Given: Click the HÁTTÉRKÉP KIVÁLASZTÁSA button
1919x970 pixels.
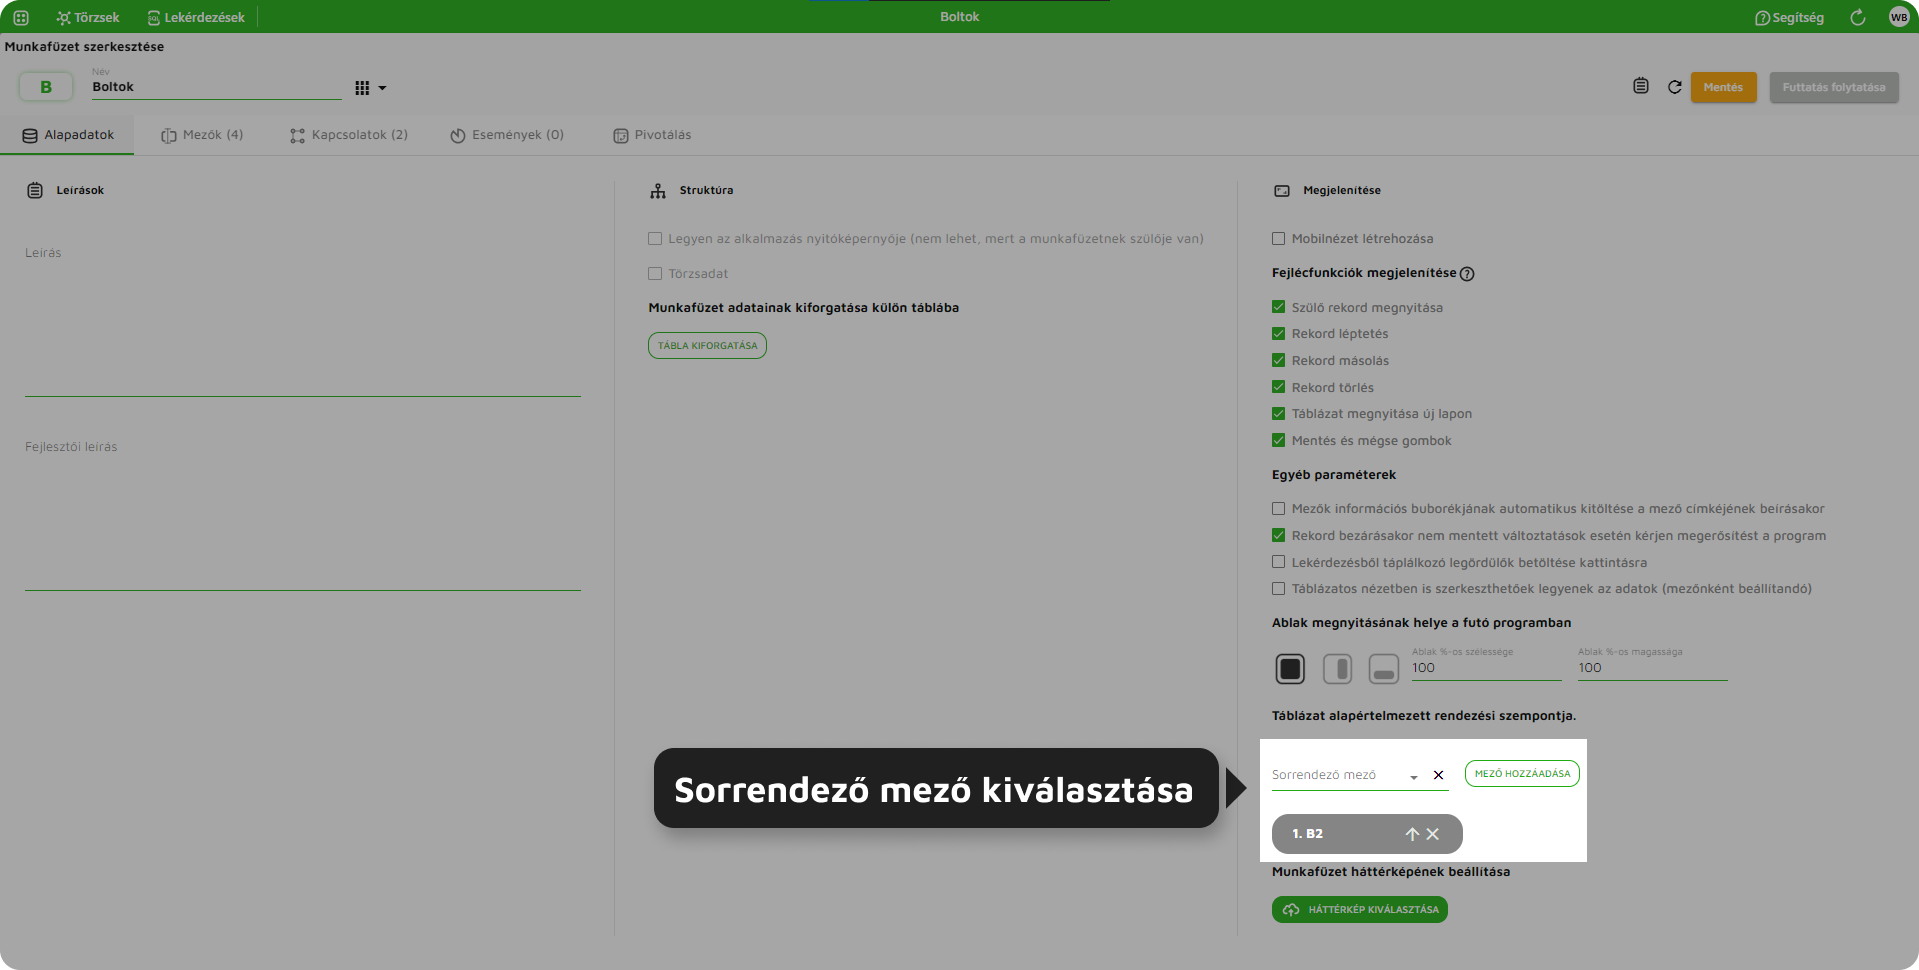Looking at the screenshot, I should 1360,910.
